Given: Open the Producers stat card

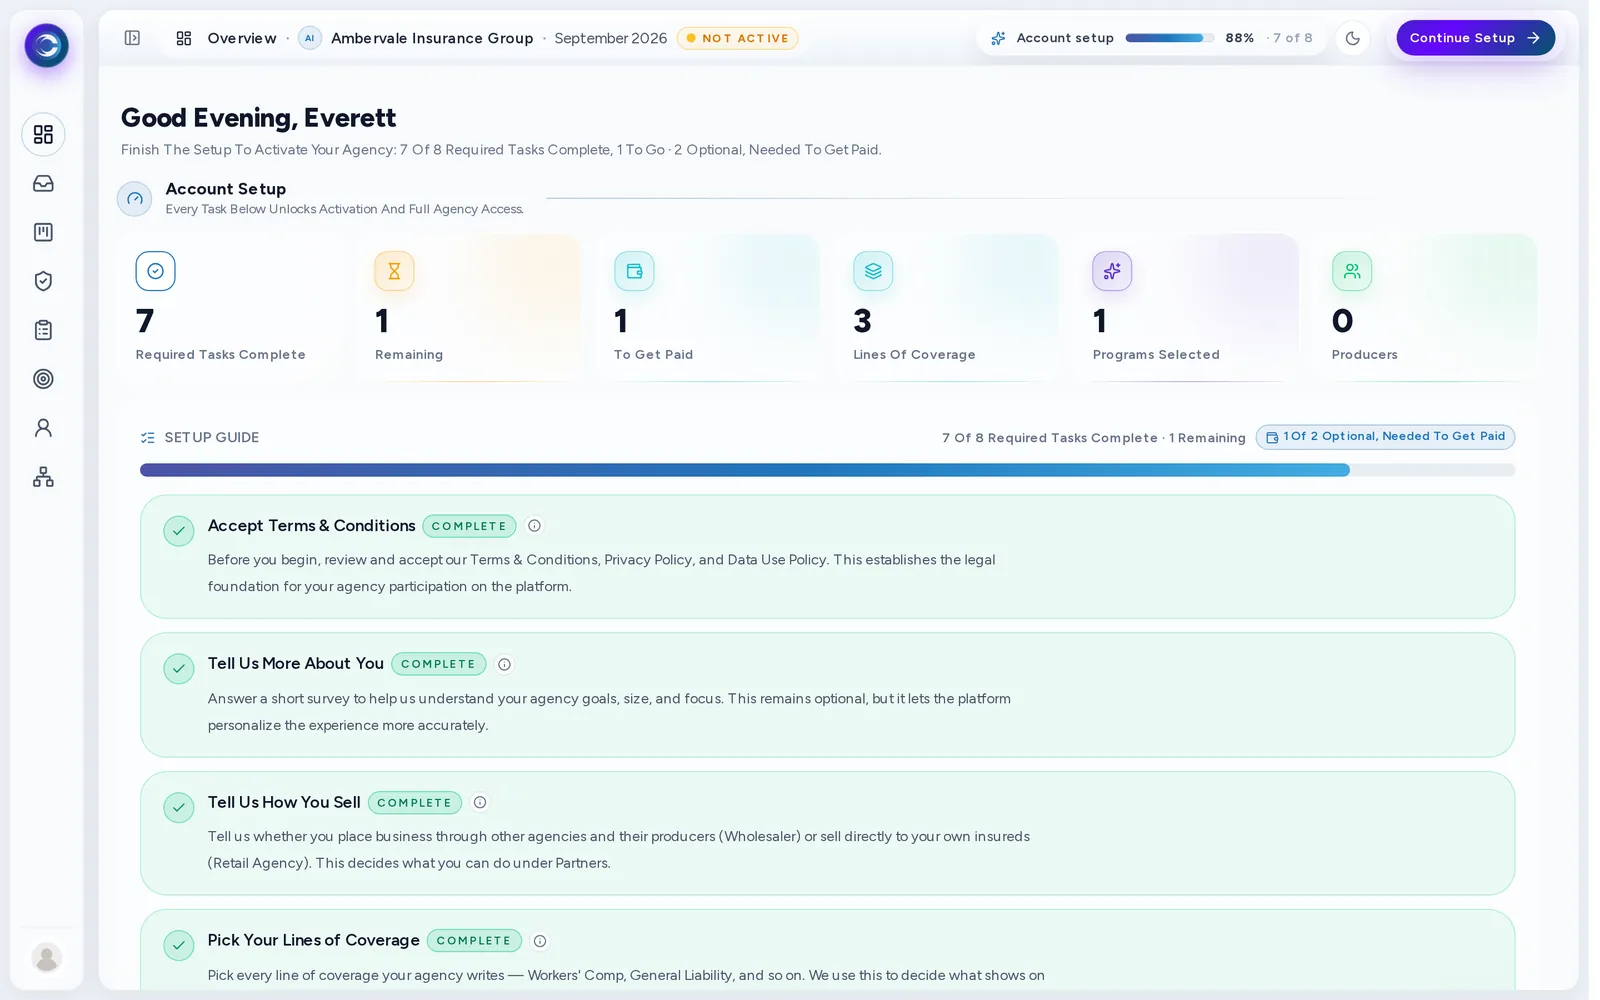Looking at the screenshot, I should (1425, 308).
